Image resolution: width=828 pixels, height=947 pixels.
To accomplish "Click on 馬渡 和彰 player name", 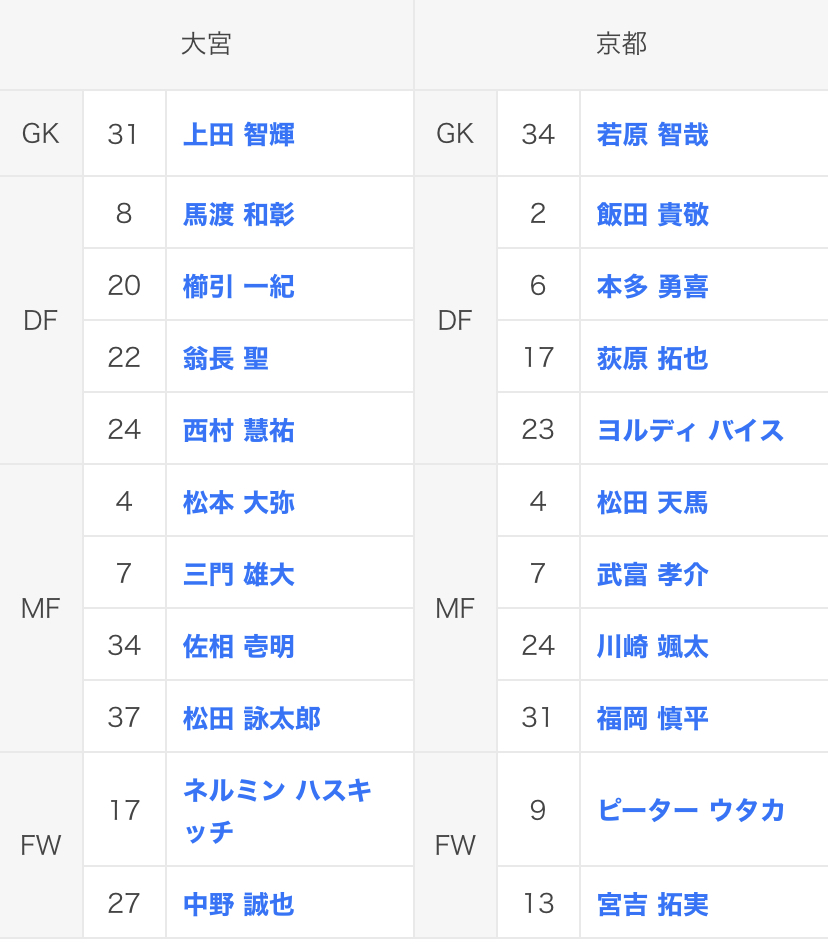I will click(x=238, y=214).
